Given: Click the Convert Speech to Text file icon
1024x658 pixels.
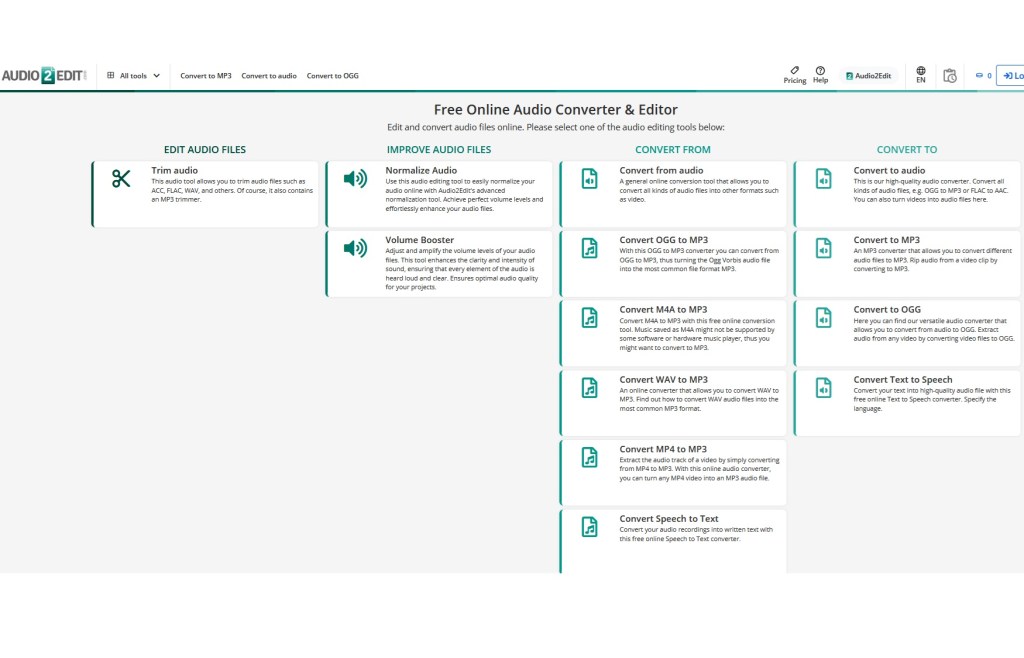Looking at the screenshot, I should click(x=590, y=527).
